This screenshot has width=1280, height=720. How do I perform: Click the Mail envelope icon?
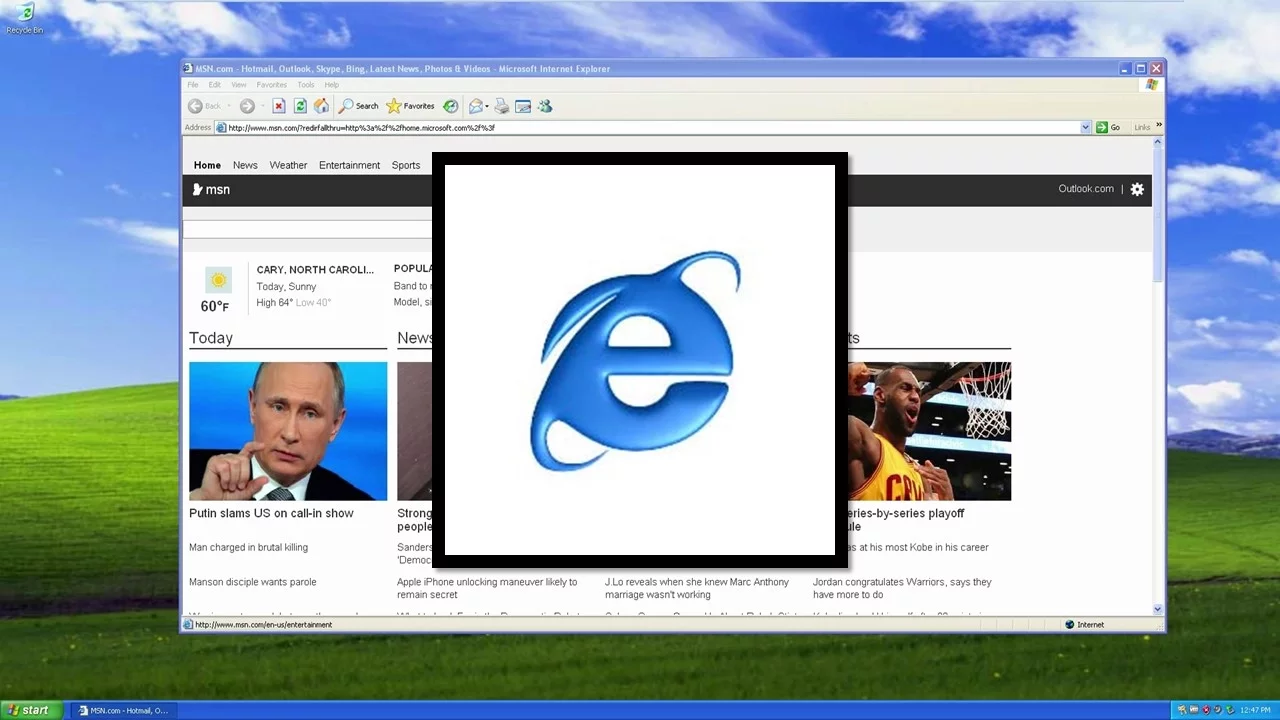[476, 106]
